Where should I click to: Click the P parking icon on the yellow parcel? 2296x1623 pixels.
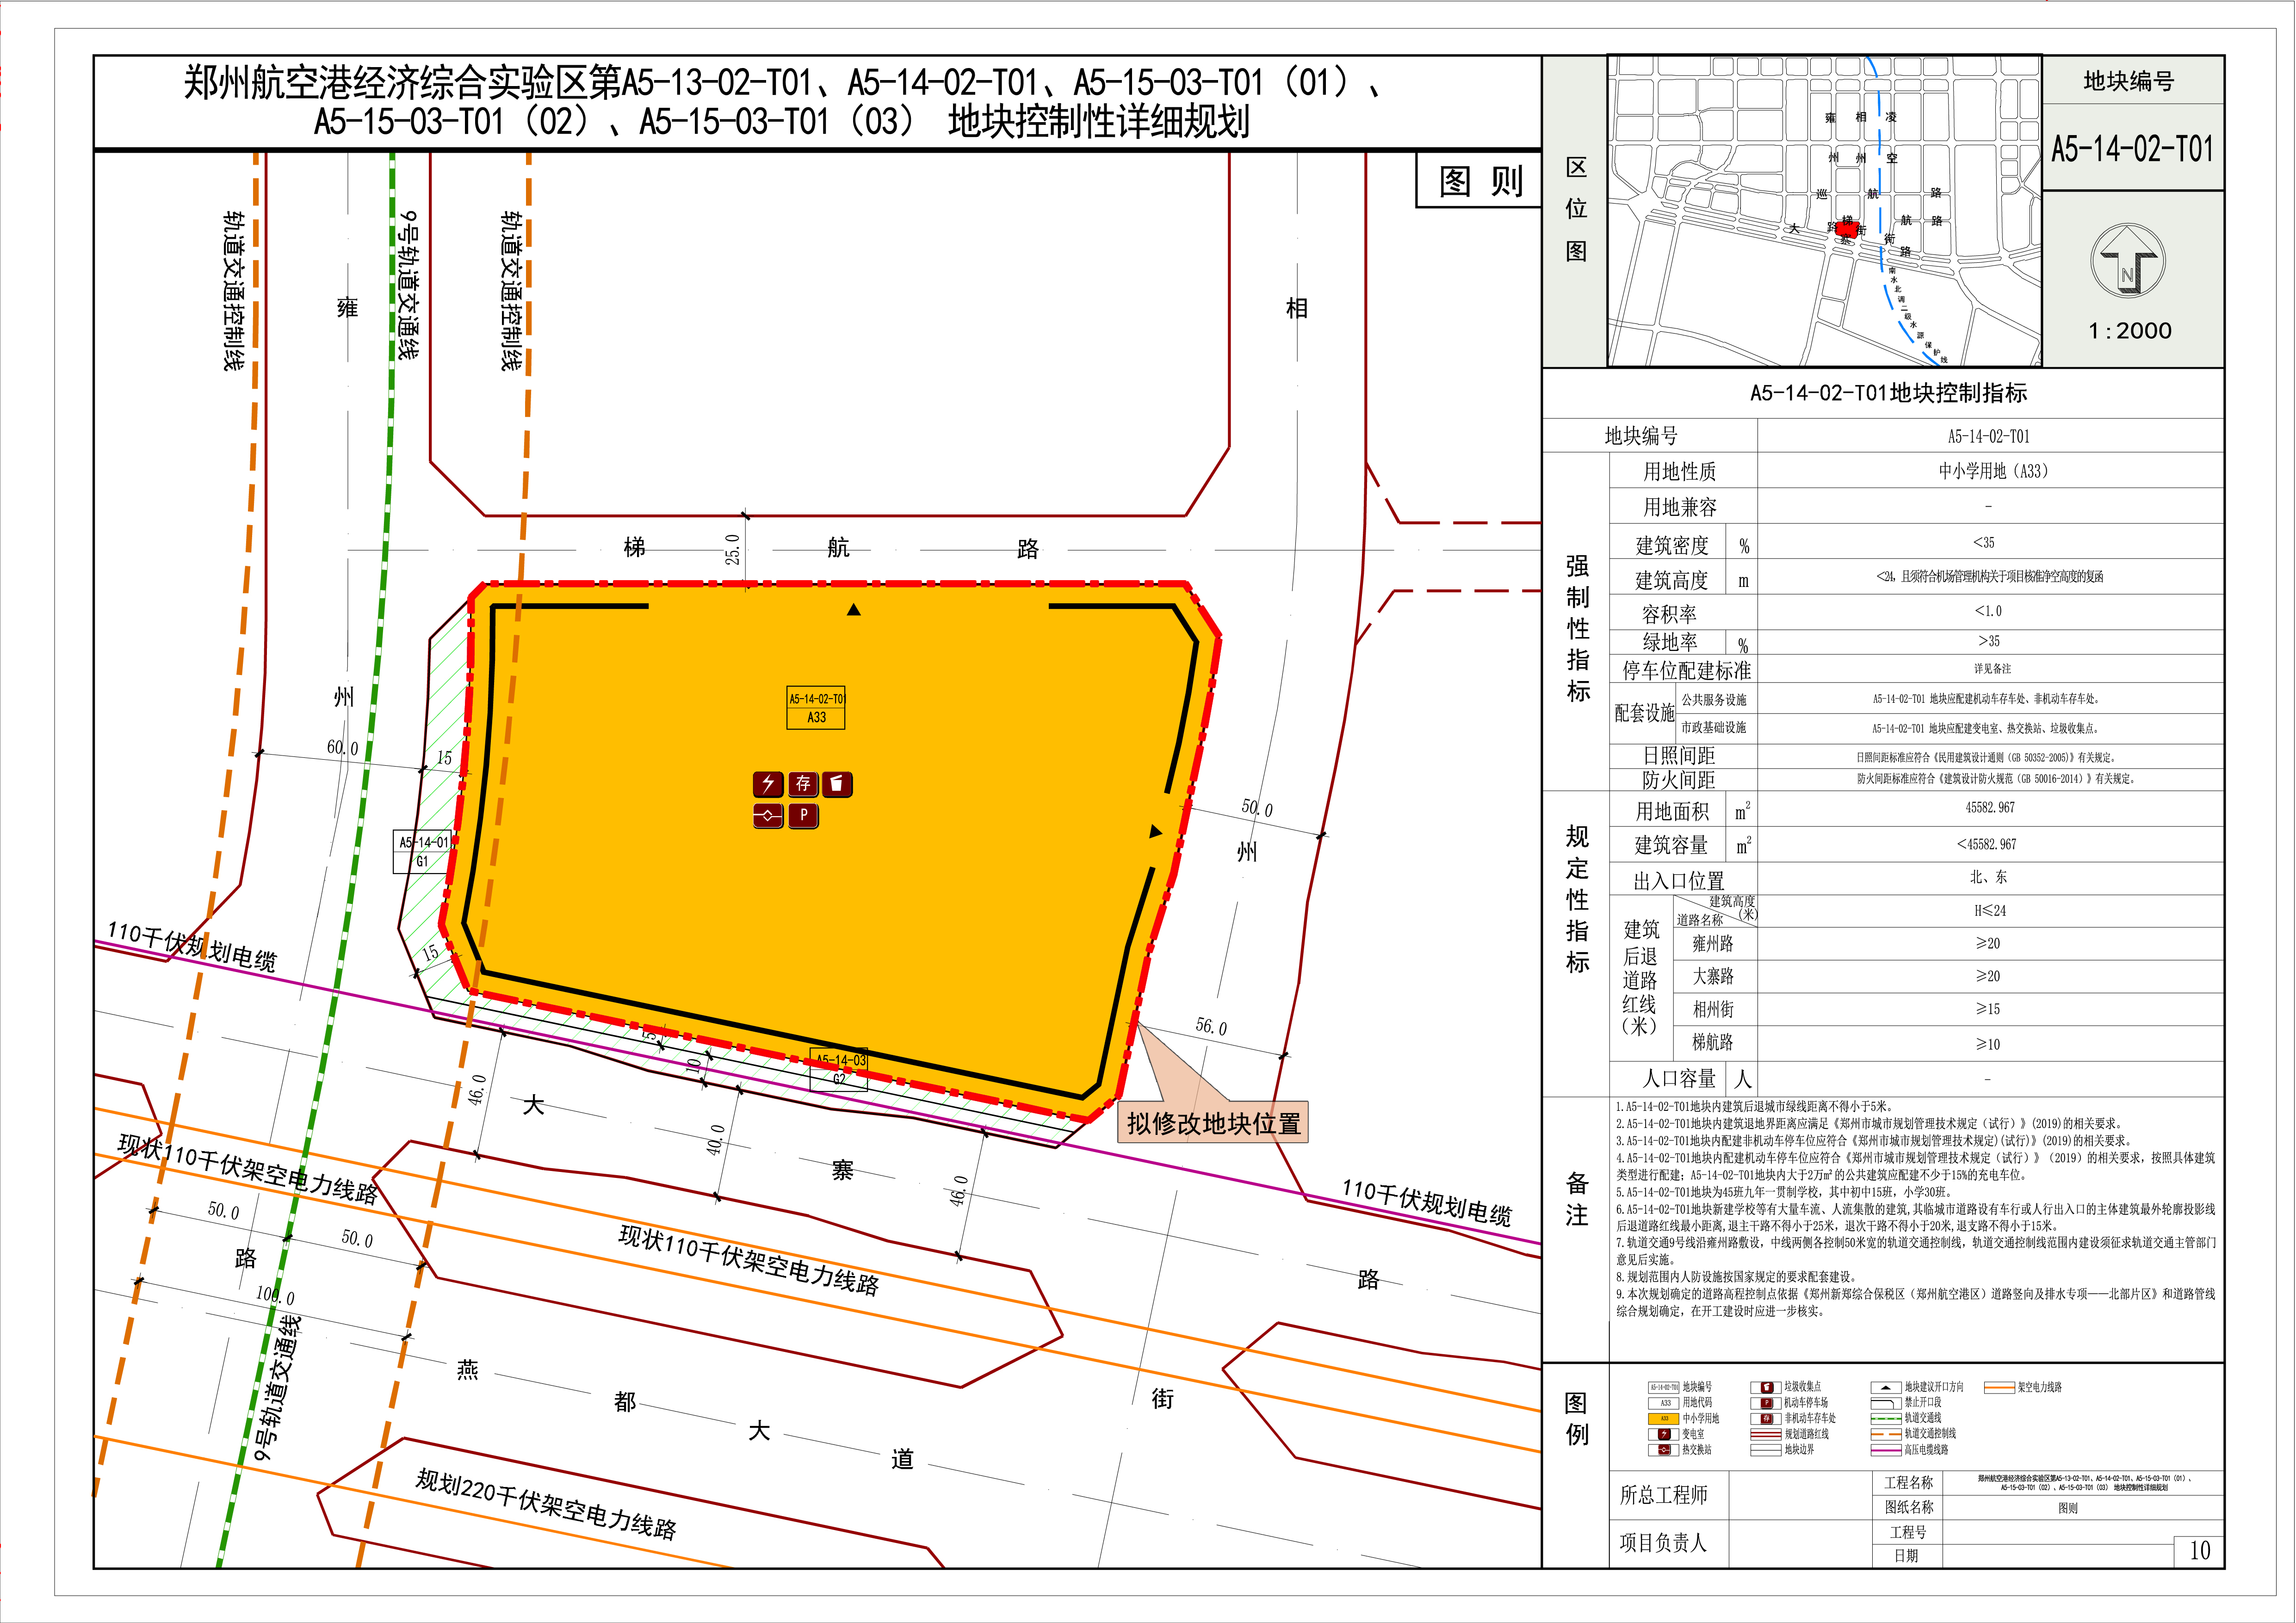(x=803, y=816)
